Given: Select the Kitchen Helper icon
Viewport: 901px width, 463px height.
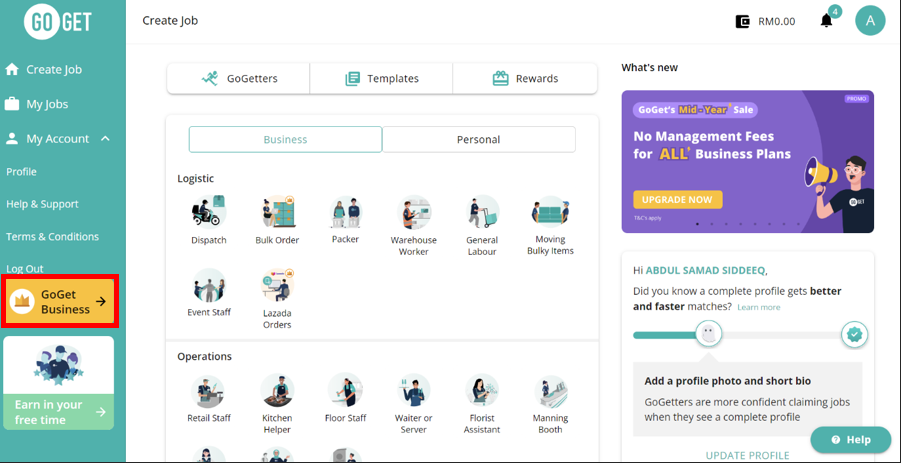Looking at the screenshot, I should [277, 391].
